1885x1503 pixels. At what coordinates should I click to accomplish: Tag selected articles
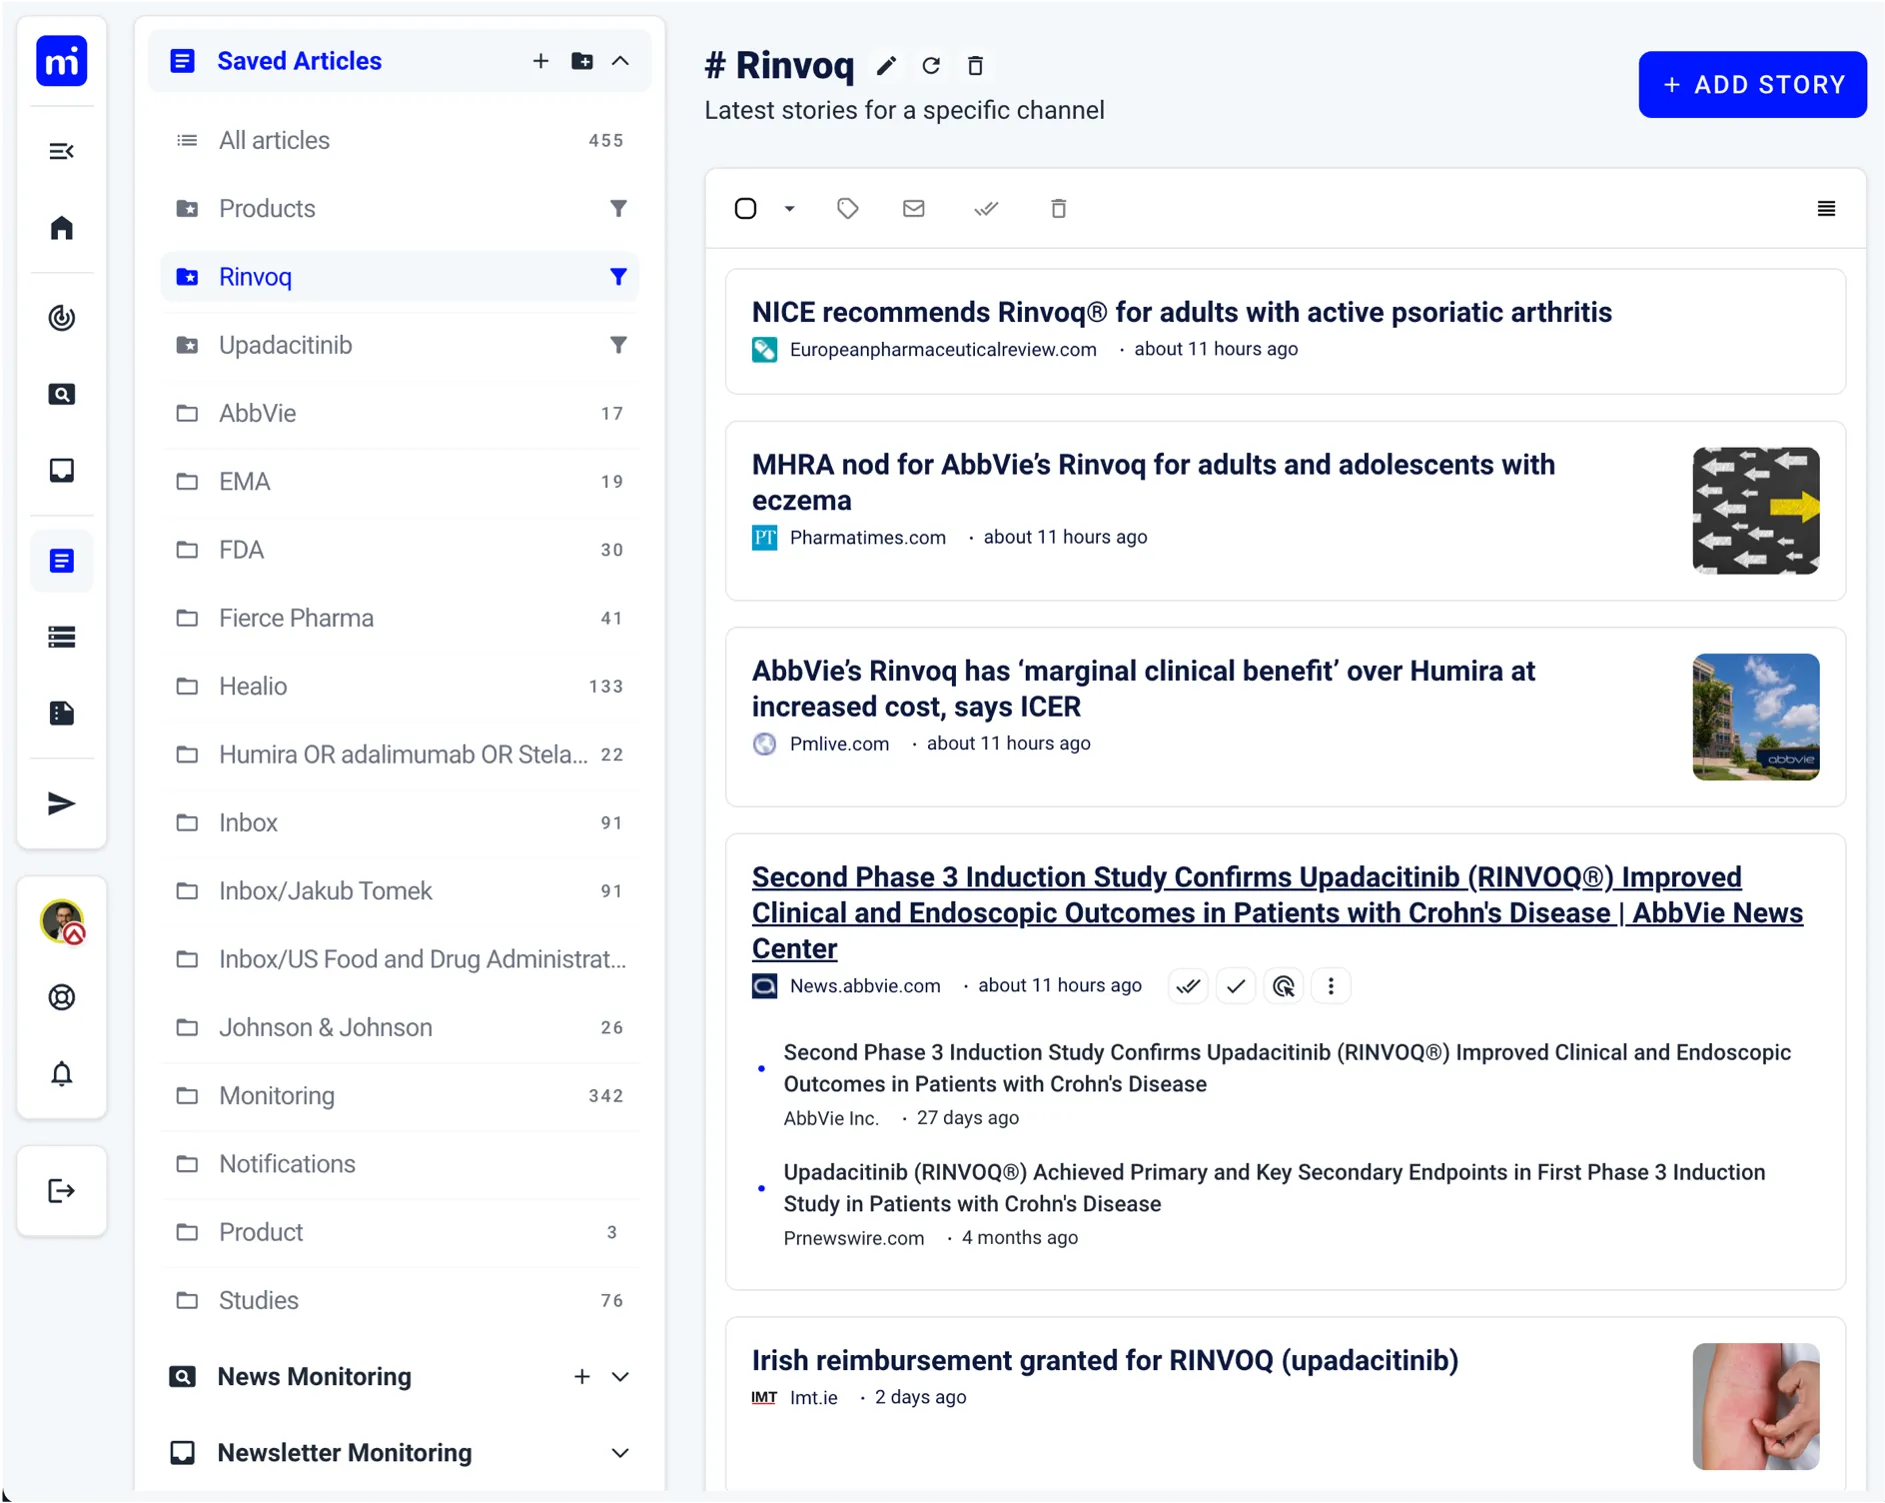(x=848, y=208)
